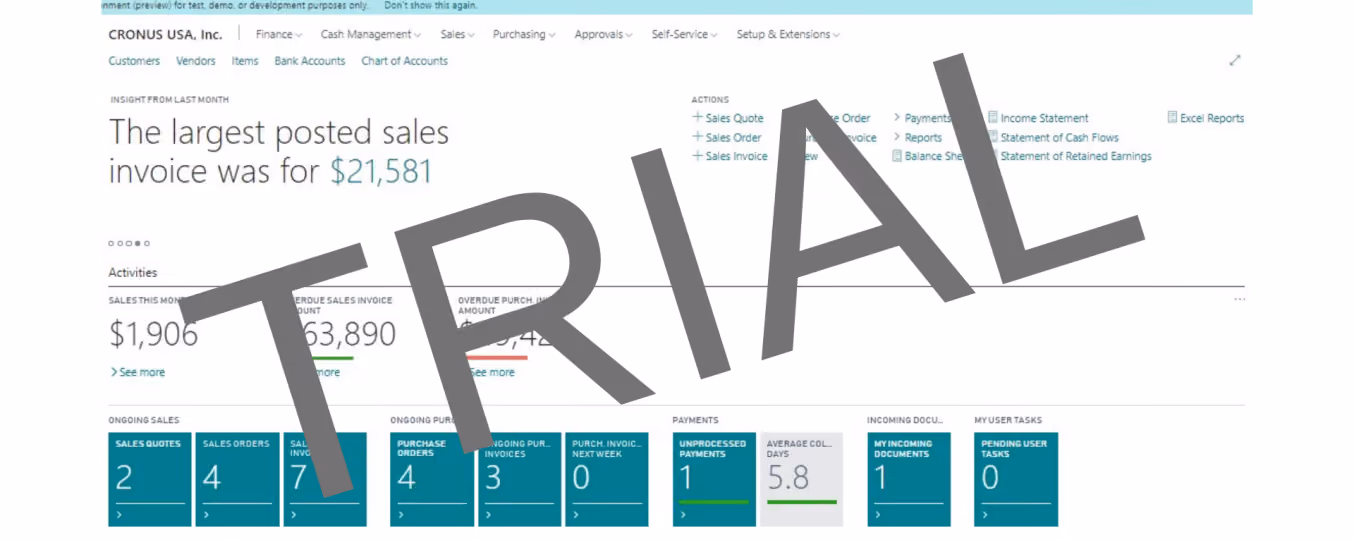
Task: Click the largest posted sales invoice headline
Action: (279, 152)
